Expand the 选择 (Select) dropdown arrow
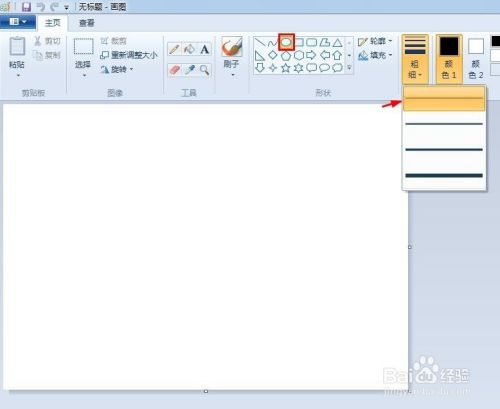Screen dimensions: 500x409 84,76
